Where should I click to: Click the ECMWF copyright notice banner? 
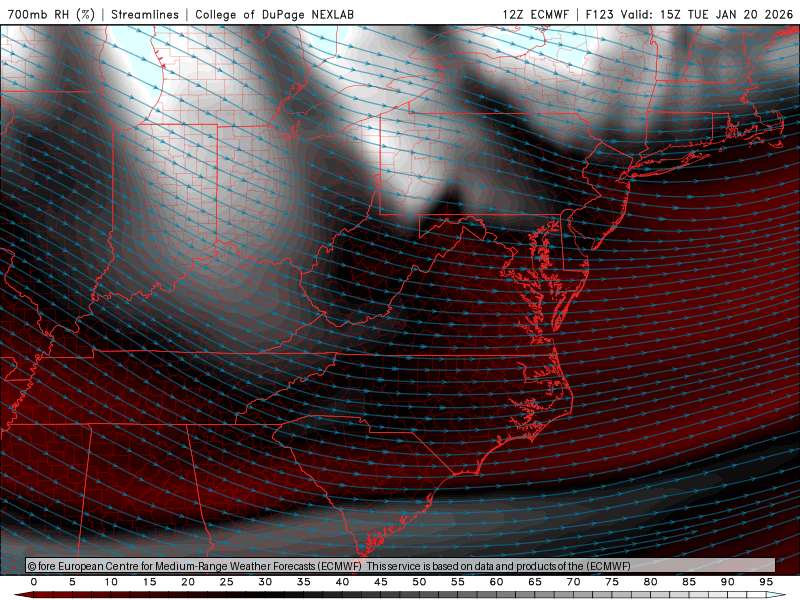pyautogui.click(x=401, y=565)
